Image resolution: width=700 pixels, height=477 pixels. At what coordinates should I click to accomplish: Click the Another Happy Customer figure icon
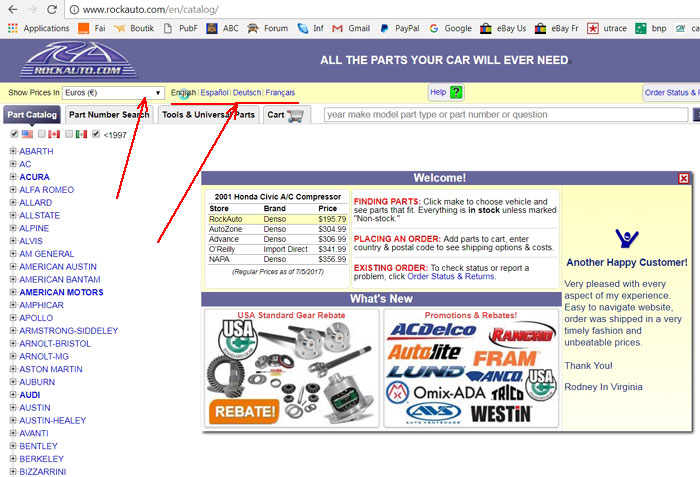627,238
